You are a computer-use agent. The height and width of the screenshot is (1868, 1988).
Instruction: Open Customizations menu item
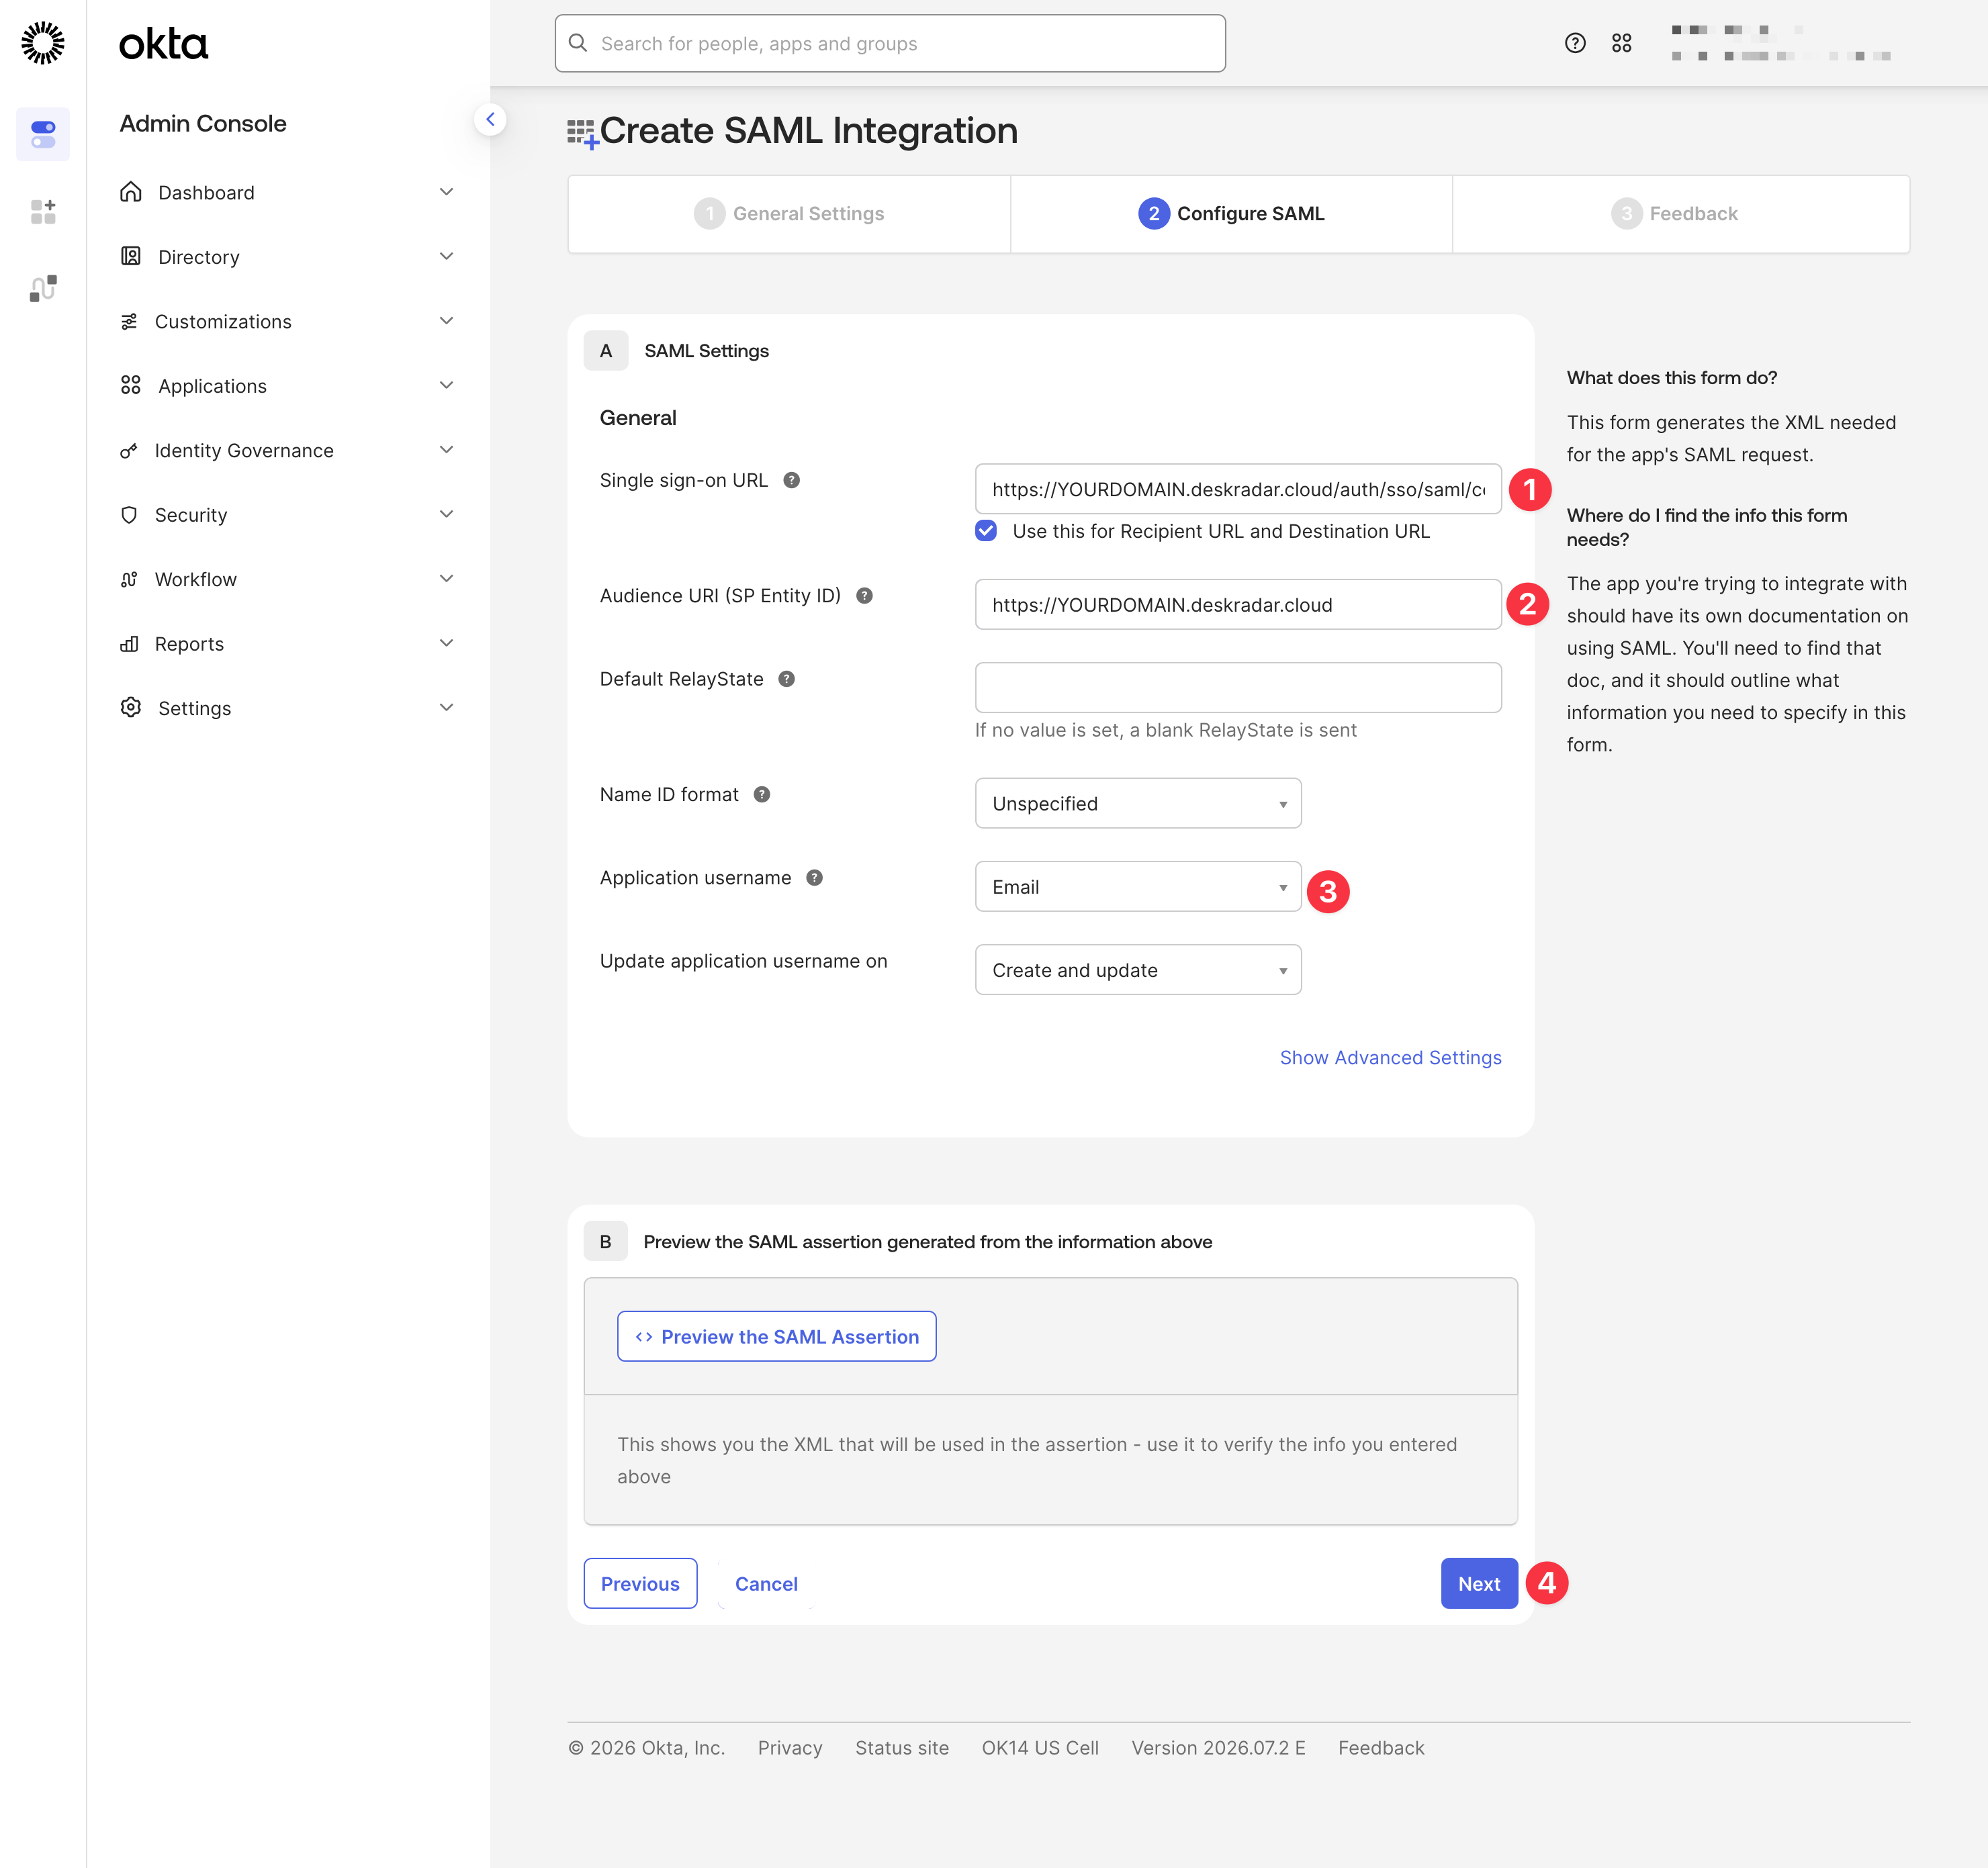[x=288, y=322]
